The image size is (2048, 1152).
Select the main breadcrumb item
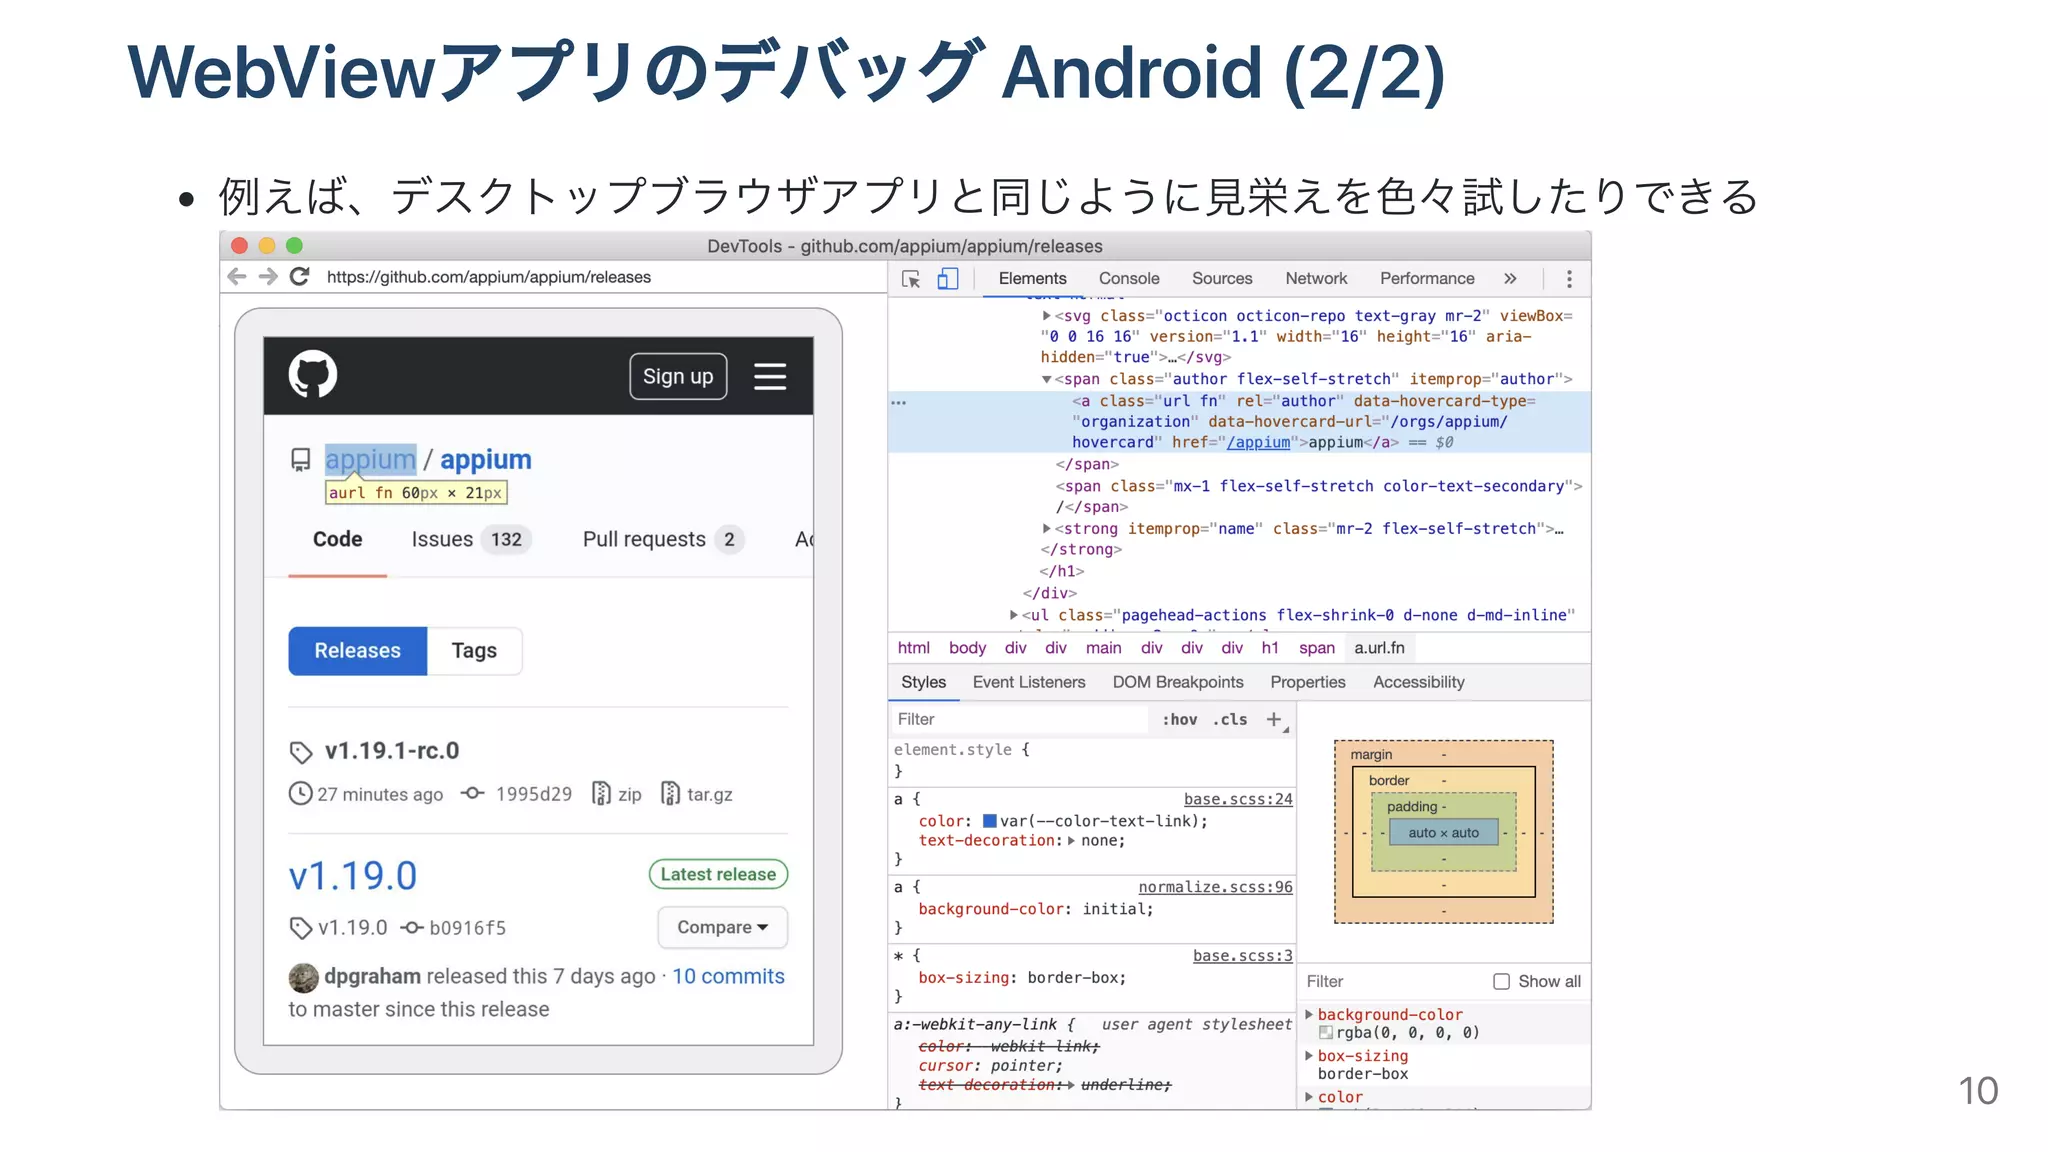1104,648
